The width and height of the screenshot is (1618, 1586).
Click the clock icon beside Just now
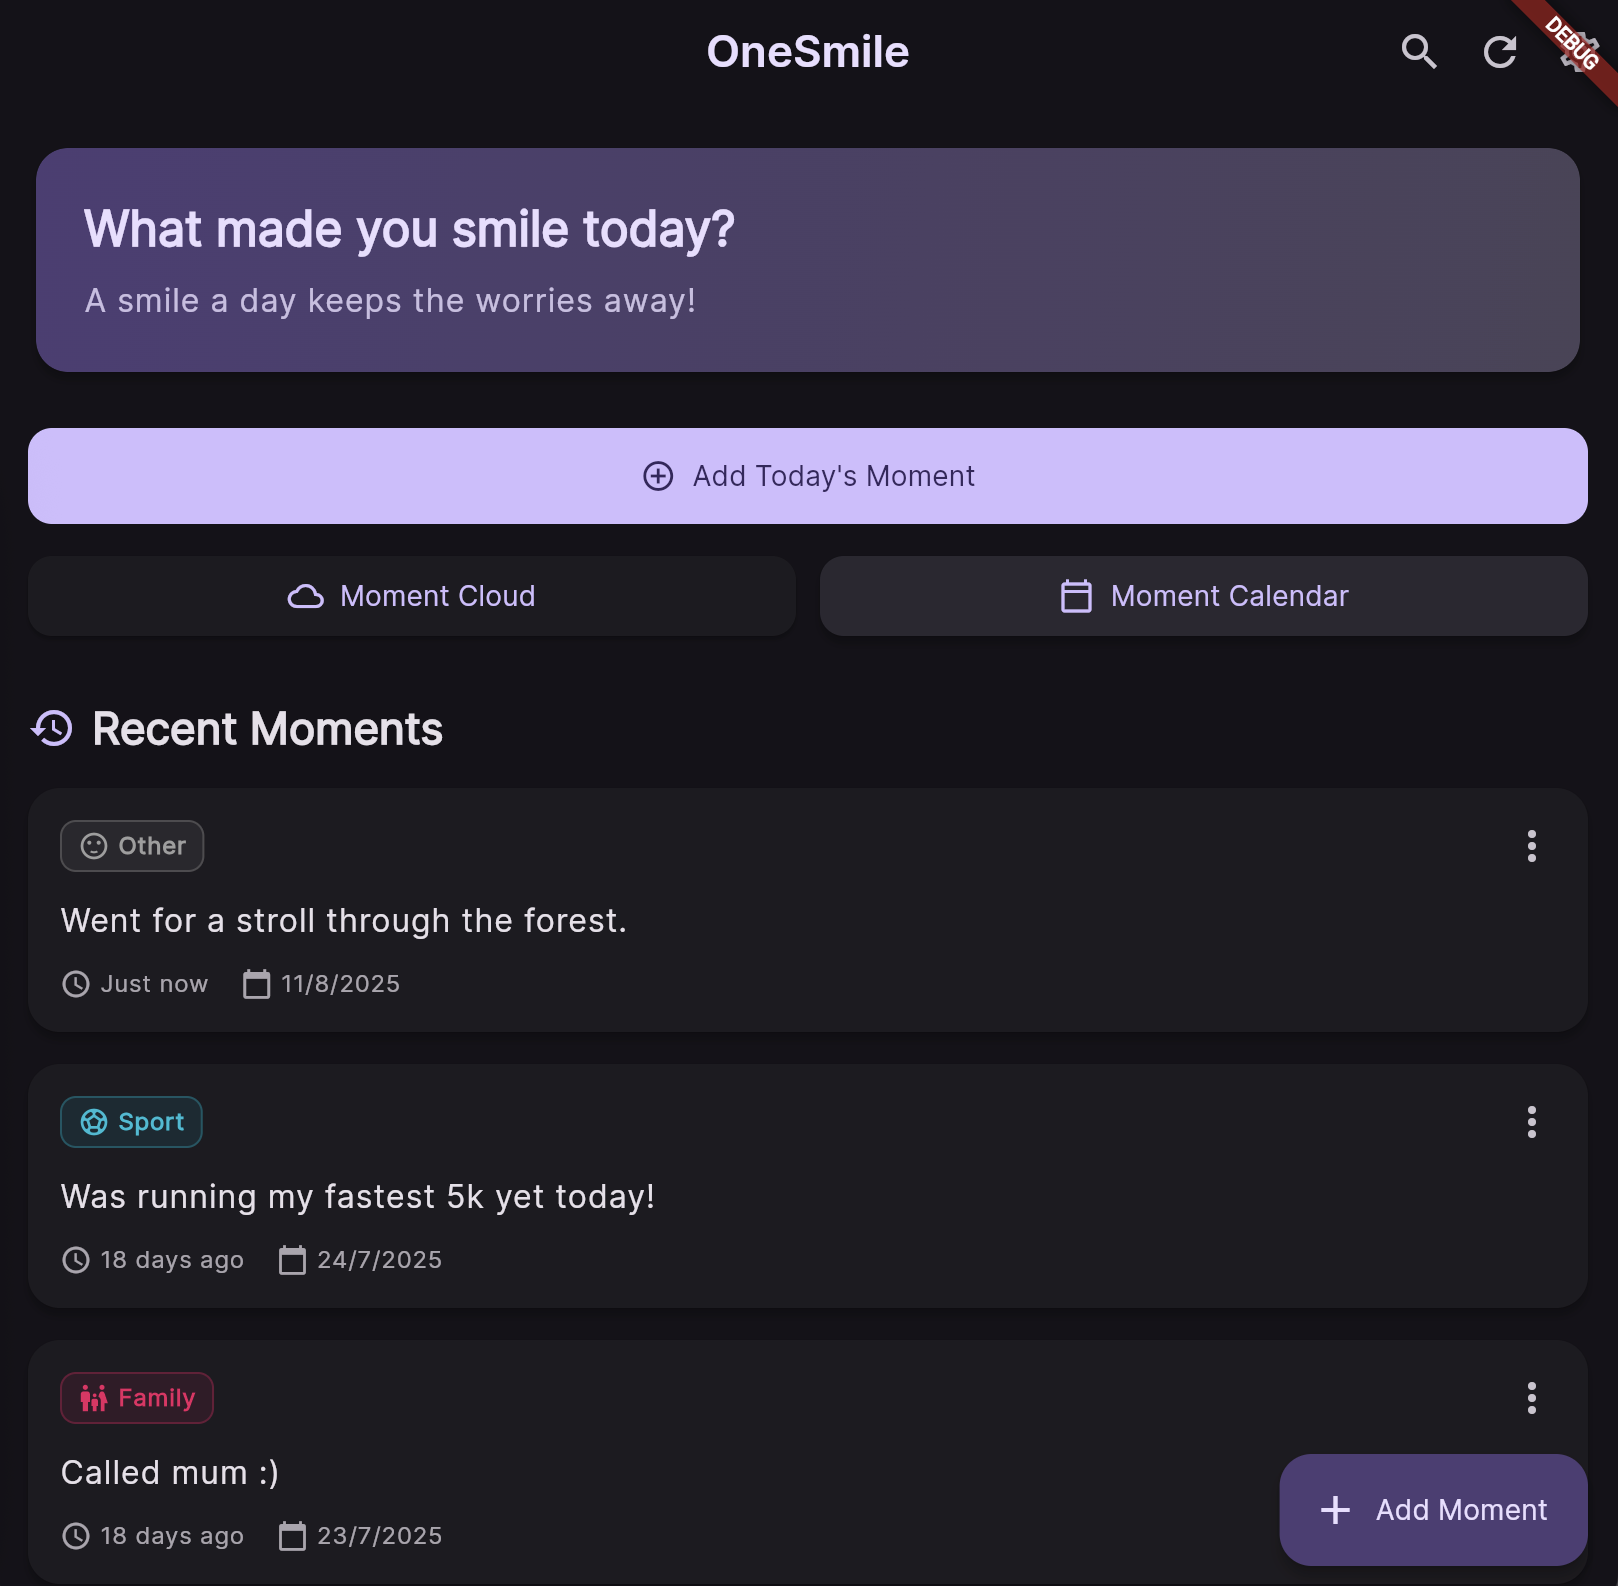pos(76,984)
